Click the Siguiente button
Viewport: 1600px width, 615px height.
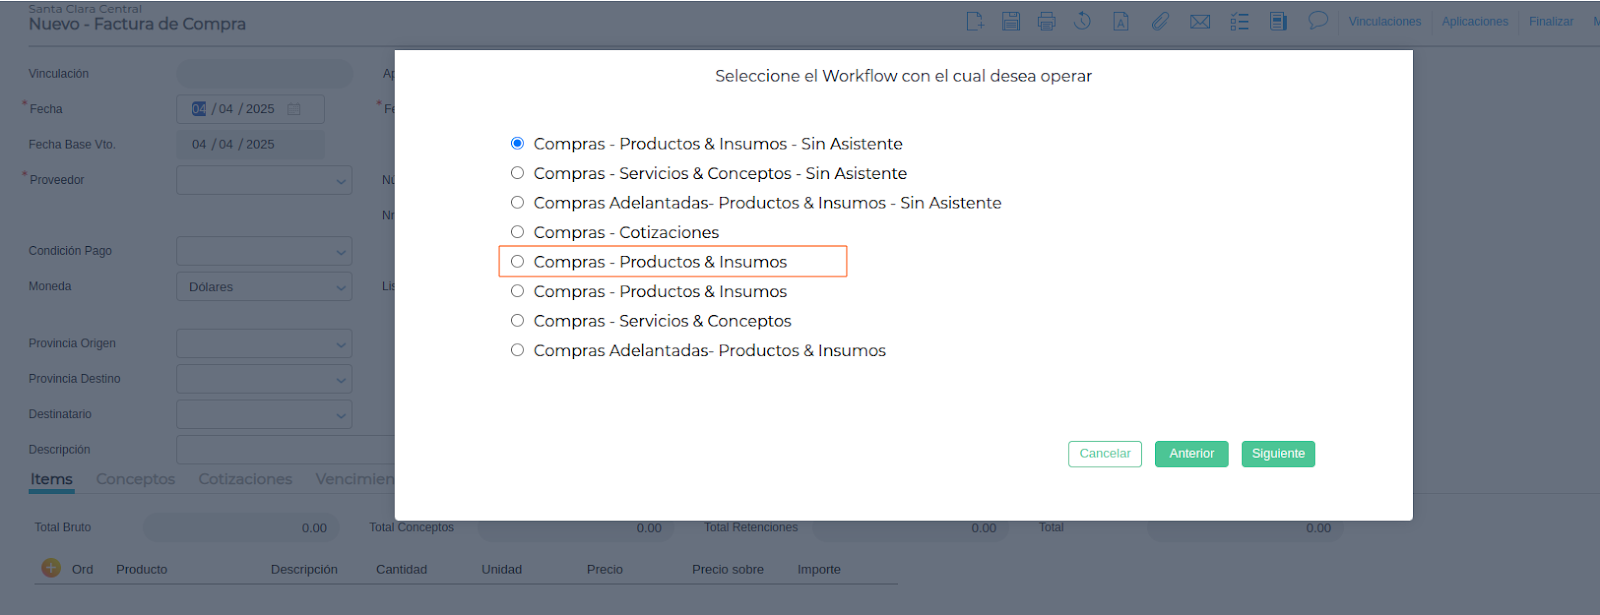coord(1278,454)
